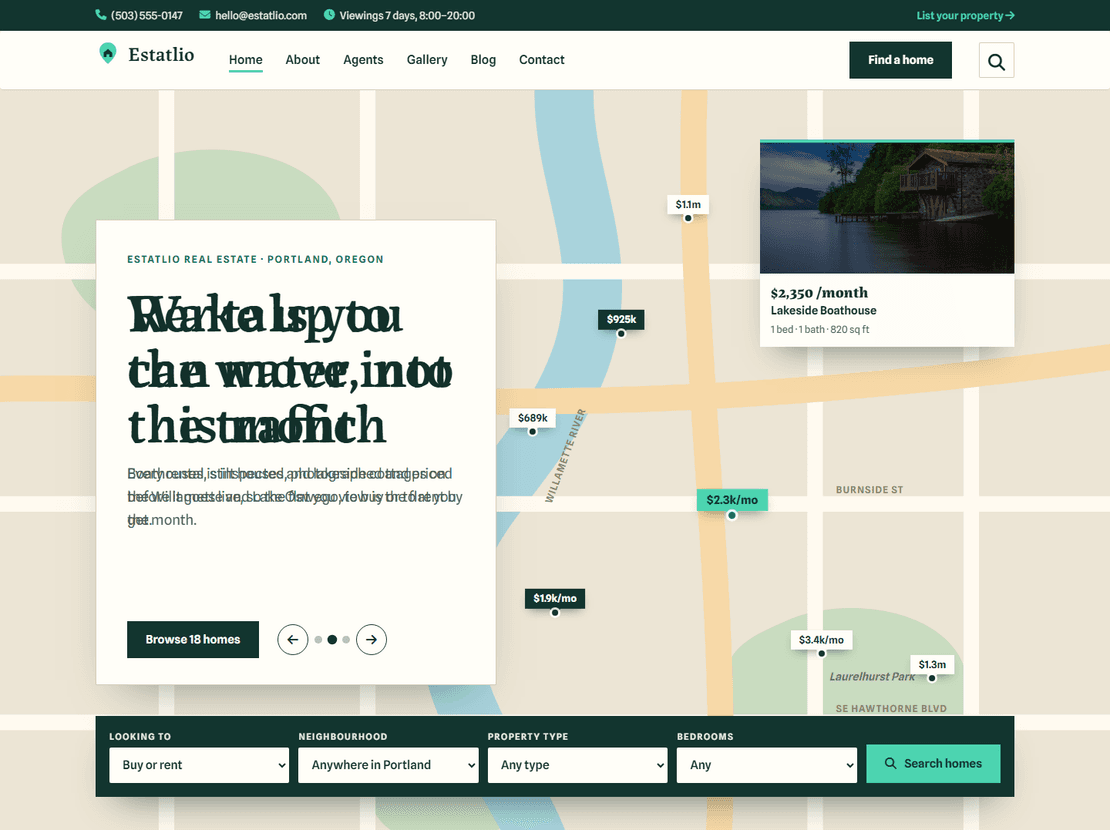Viewport: 1110px width, 830px height.
Task: Click the Estatlio brand name
Action: pyautogui.click(x=161, y=55)
